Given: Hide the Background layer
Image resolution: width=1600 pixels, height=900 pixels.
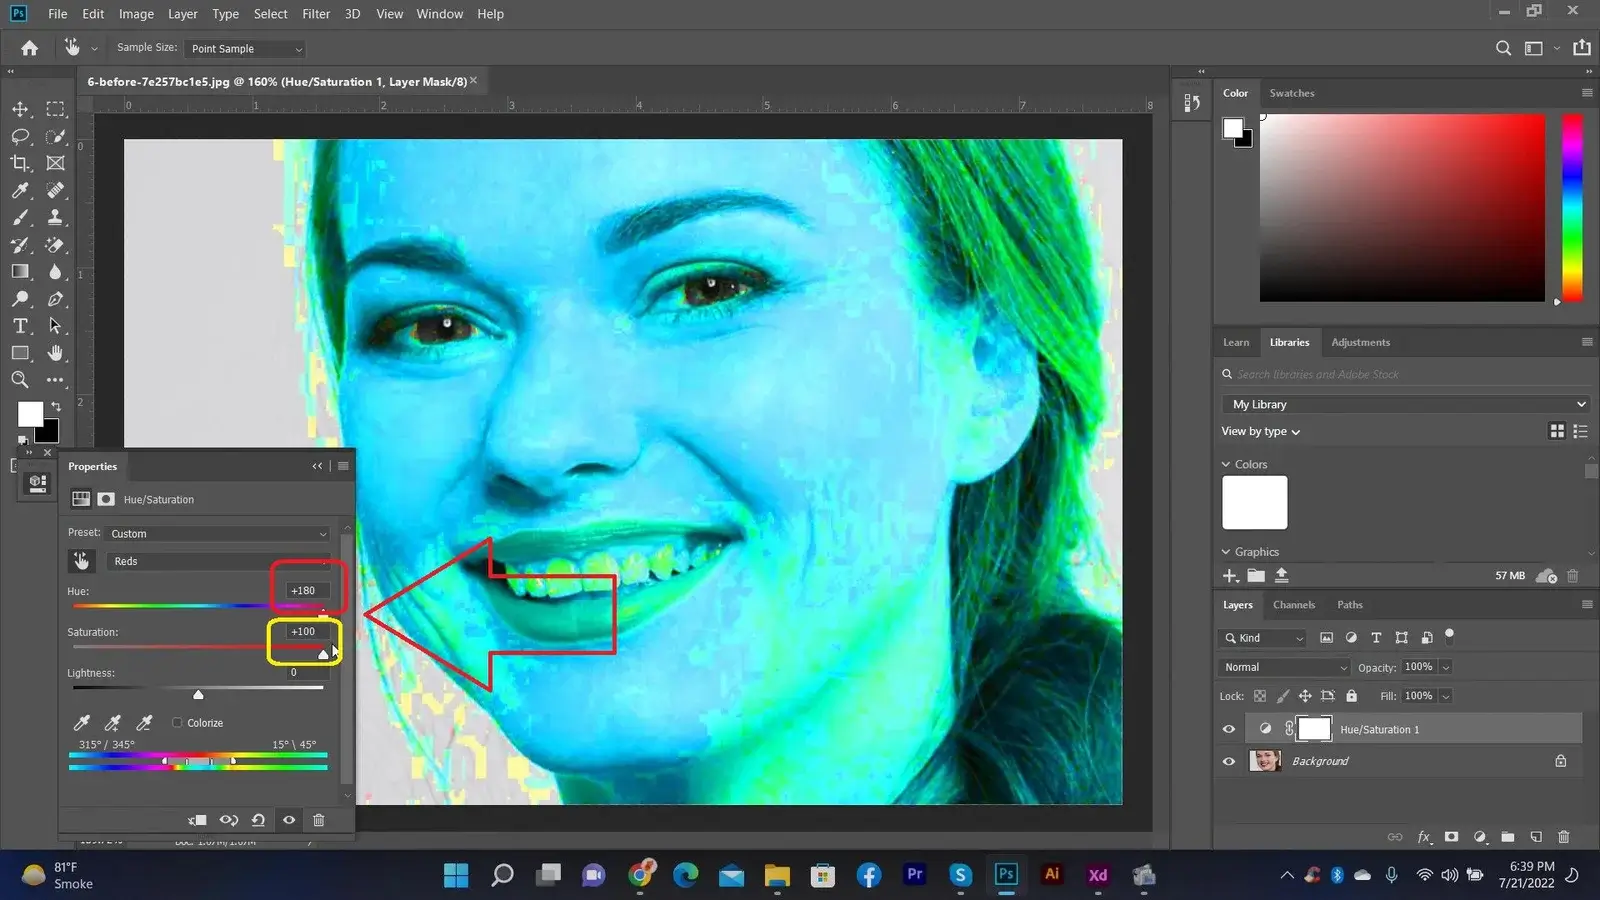Looking at the screenshot, I should click(1229, 761).
